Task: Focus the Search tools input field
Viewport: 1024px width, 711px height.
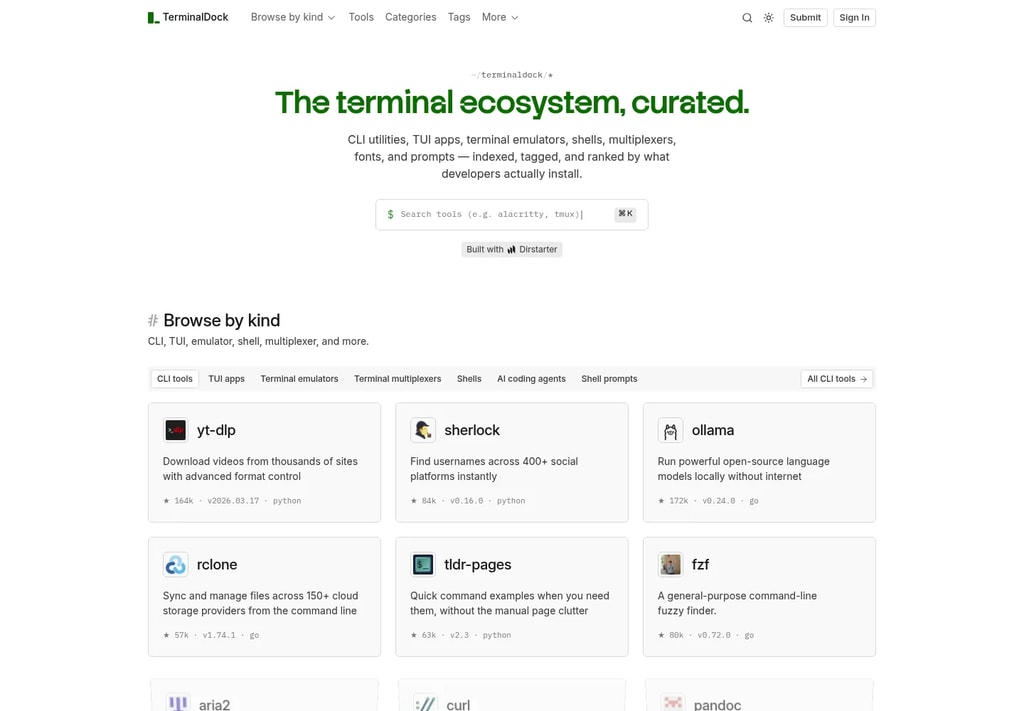Action: [511, 214]
